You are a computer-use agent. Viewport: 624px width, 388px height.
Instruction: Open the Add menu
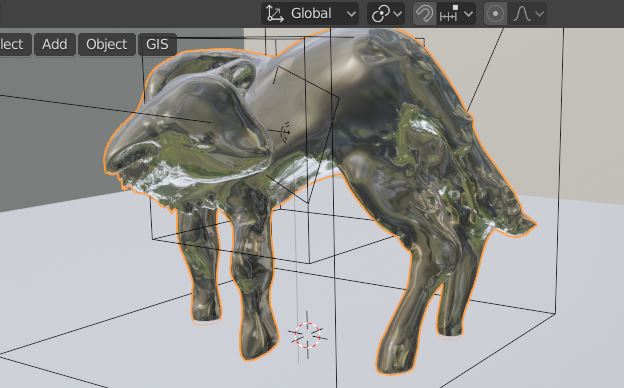[55, 44]
